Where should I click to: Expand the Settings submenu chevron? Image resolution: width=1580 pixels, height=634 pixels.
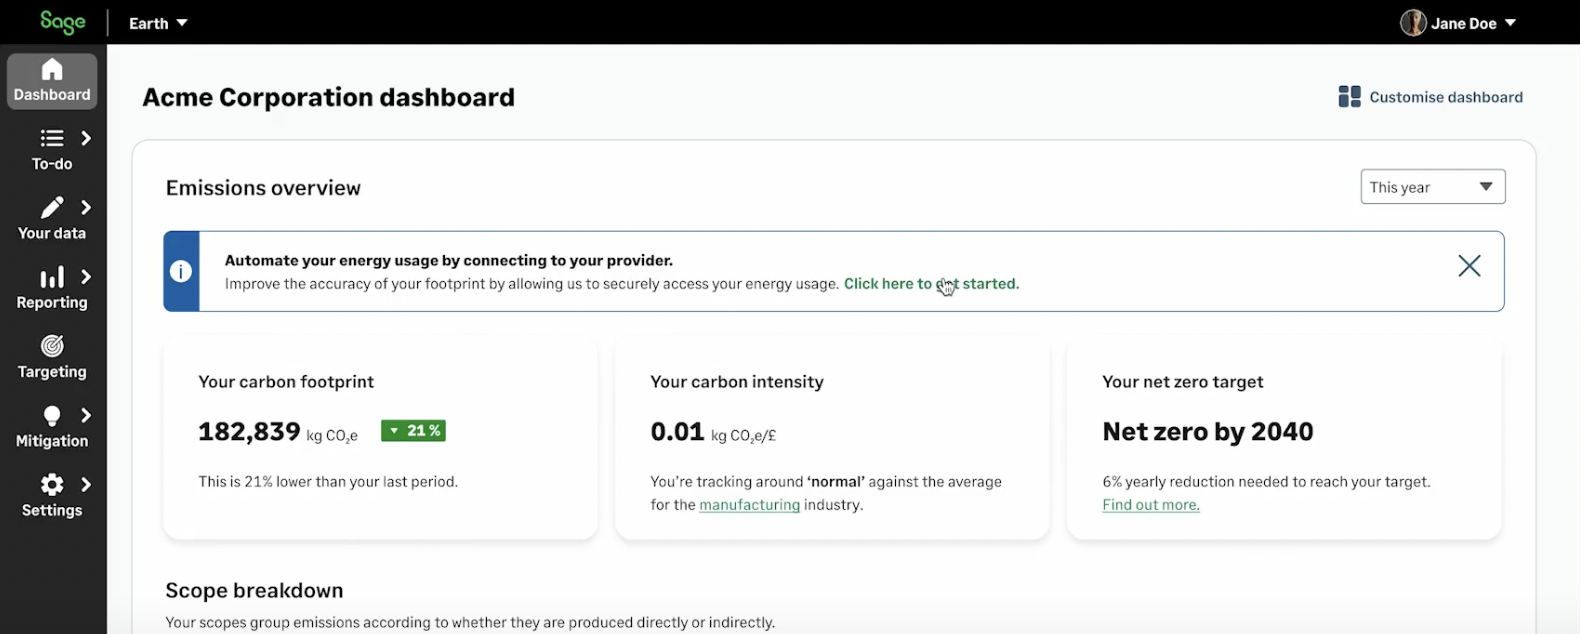[87, 485]
